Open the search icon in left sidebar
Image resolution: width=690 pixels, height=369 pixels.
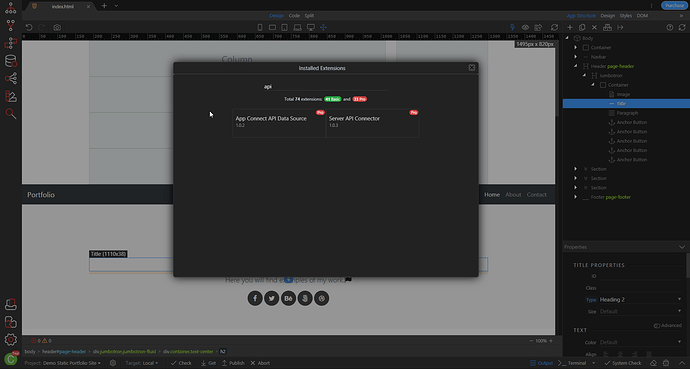(11, 114)
